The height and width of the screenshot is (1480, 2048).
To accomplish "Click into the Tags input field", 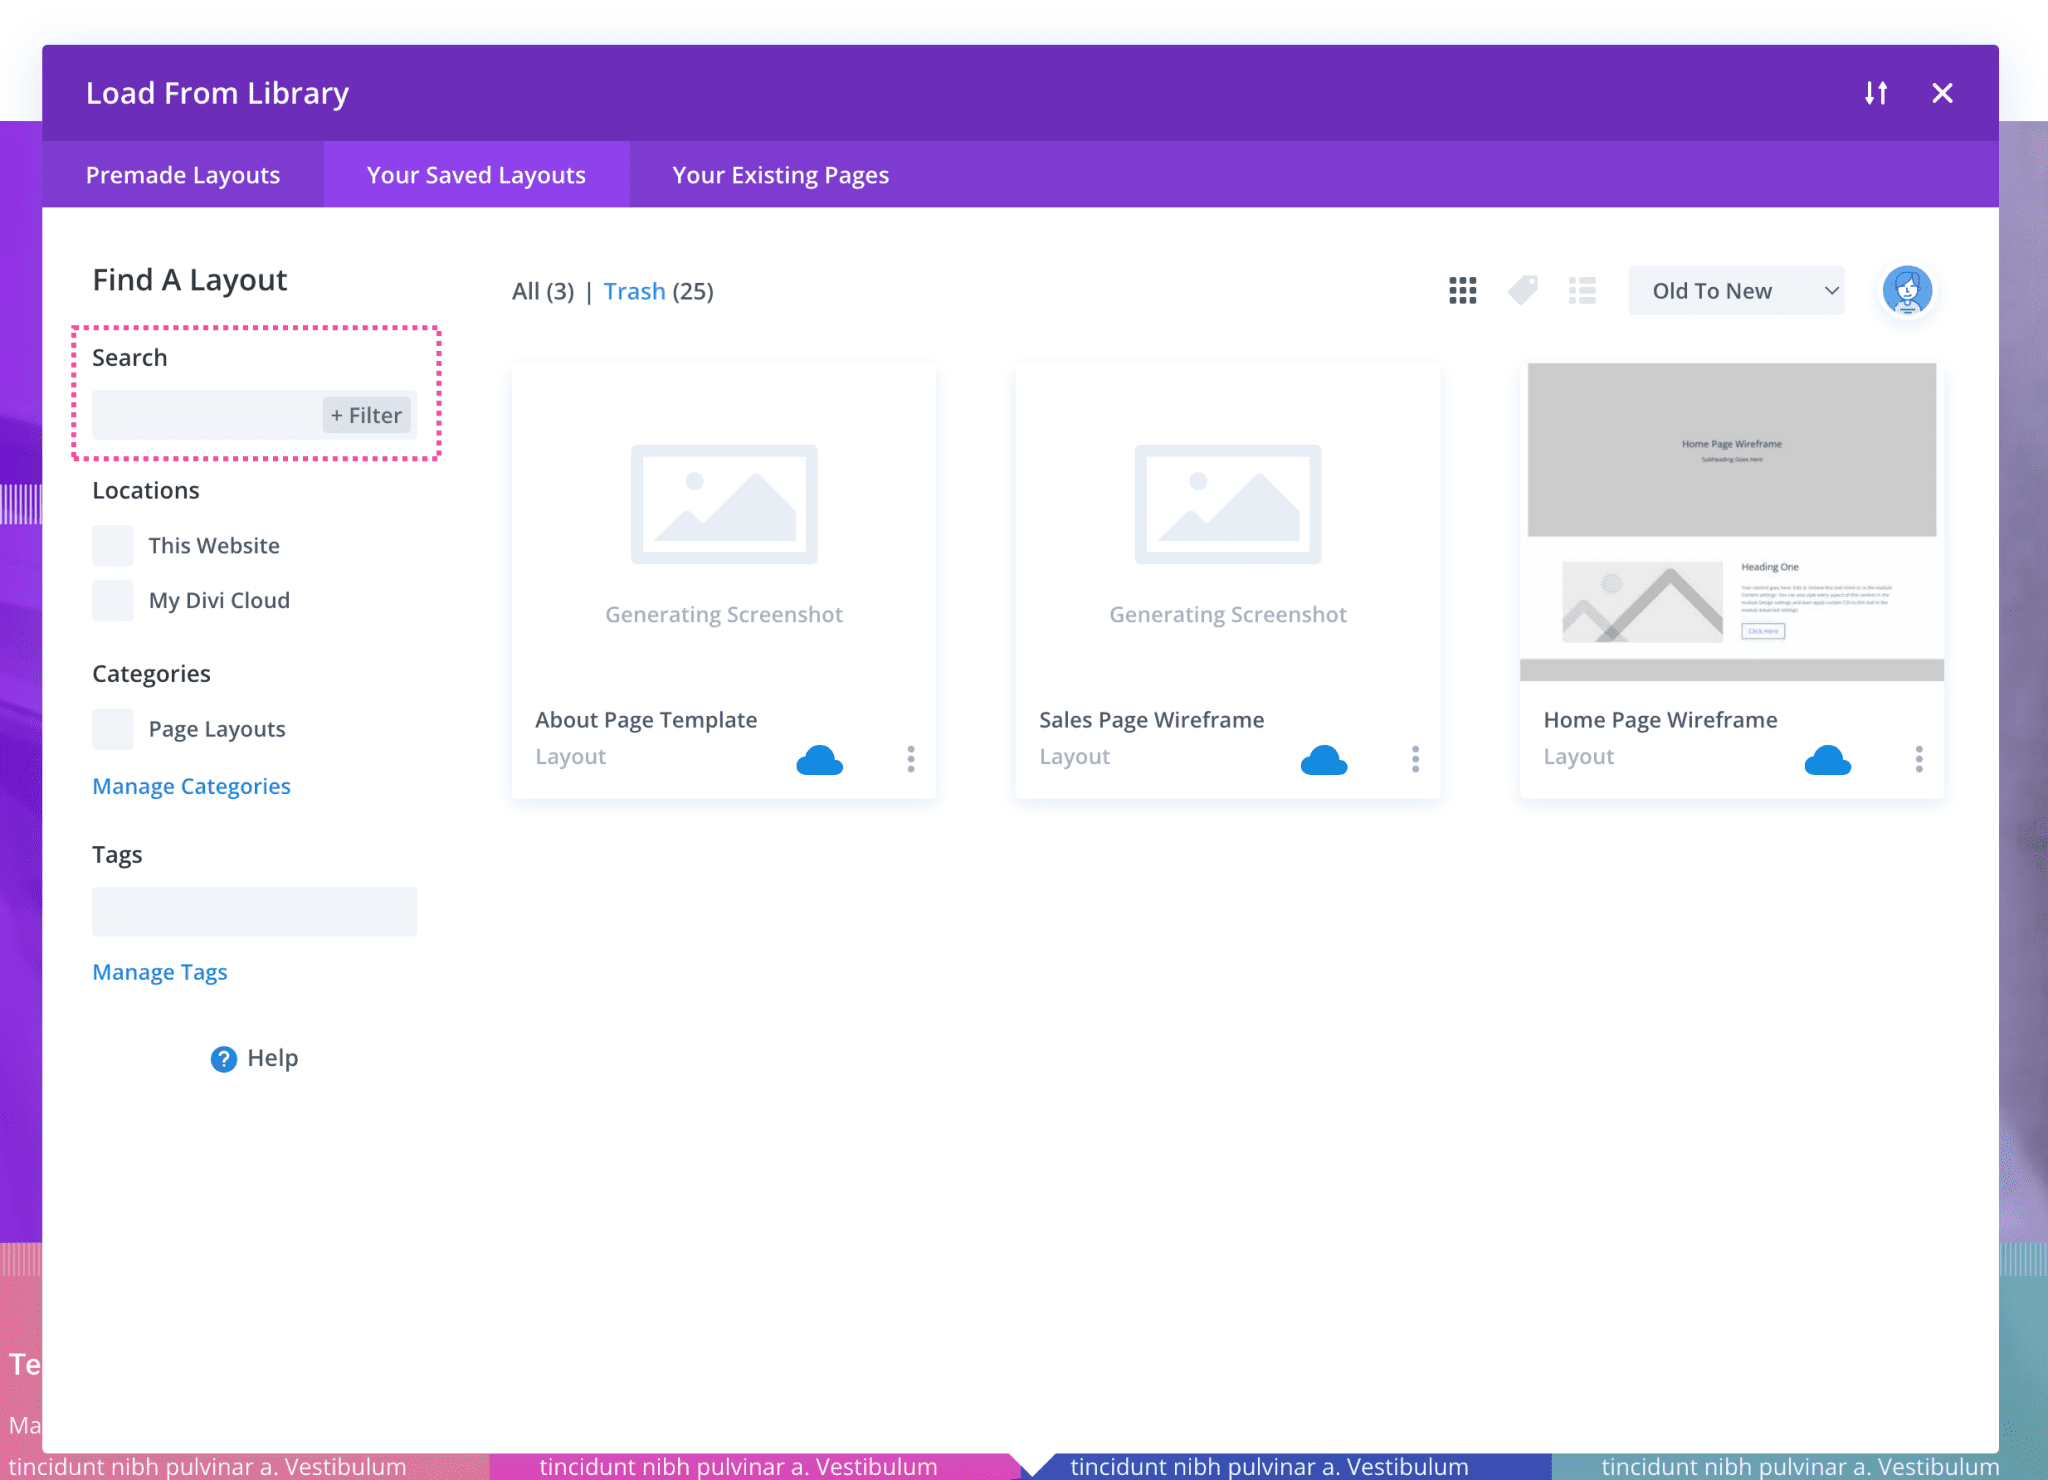I will click(254, 912).
